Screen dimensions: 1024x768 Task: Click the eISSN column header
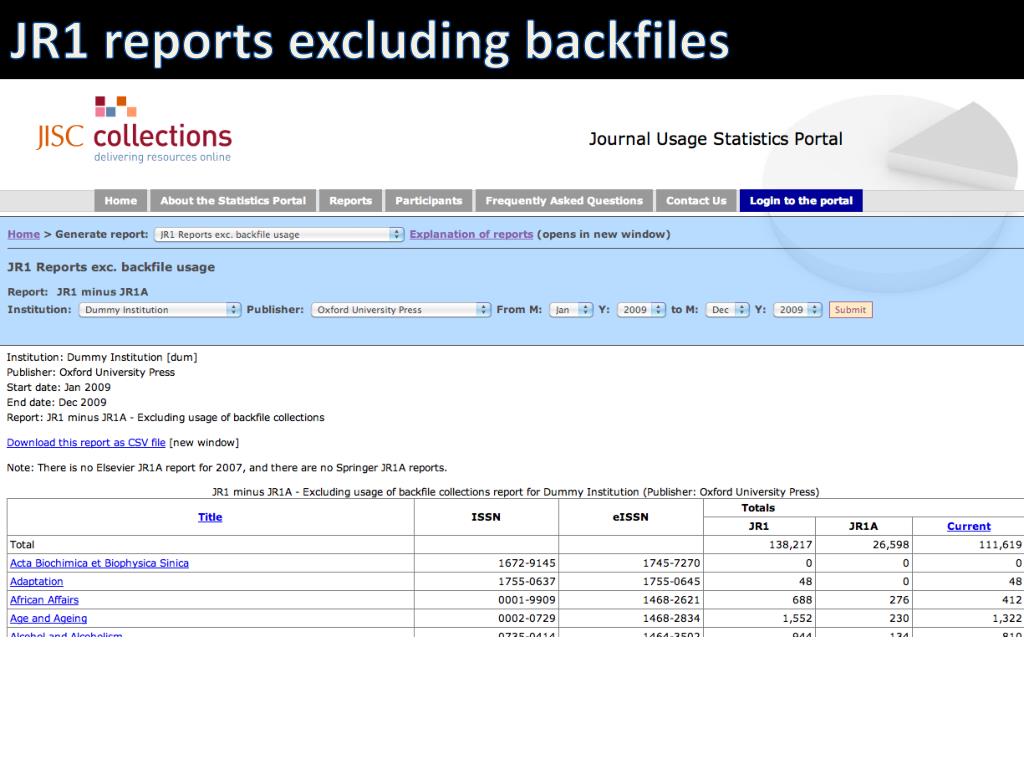(630, 517)
